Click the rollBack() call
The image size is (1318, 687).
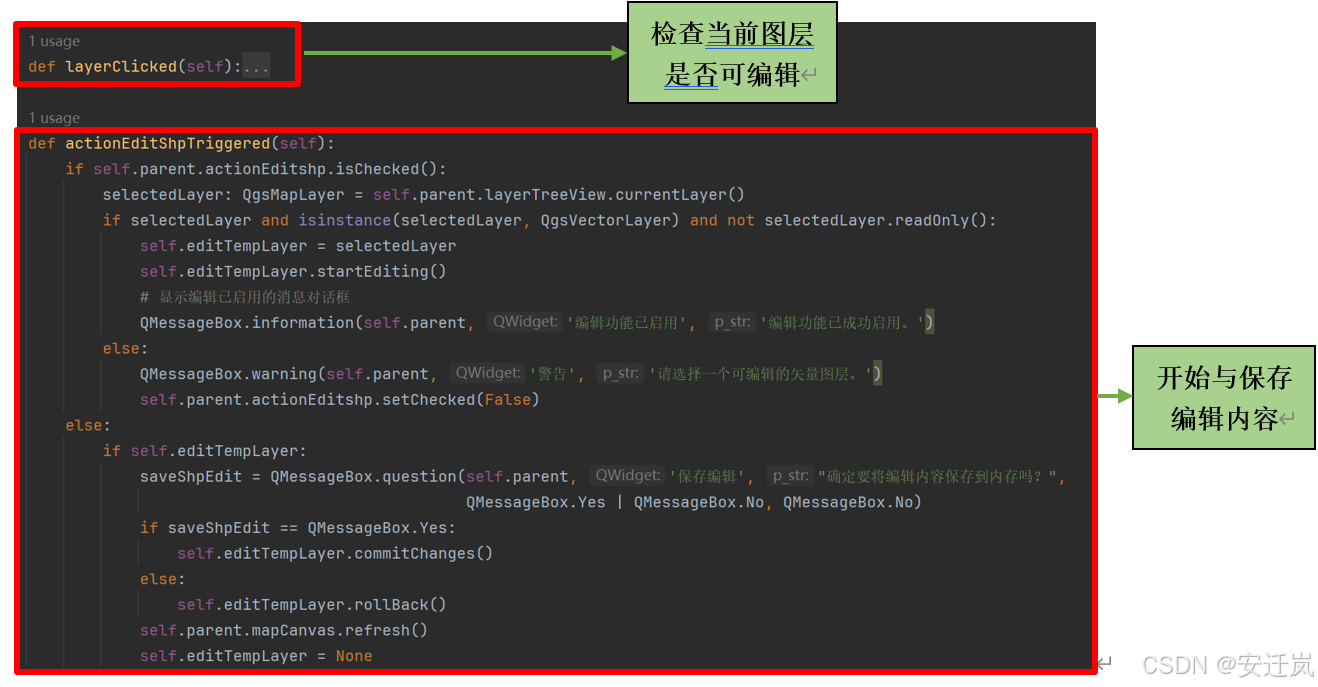(x=400, y=605)
